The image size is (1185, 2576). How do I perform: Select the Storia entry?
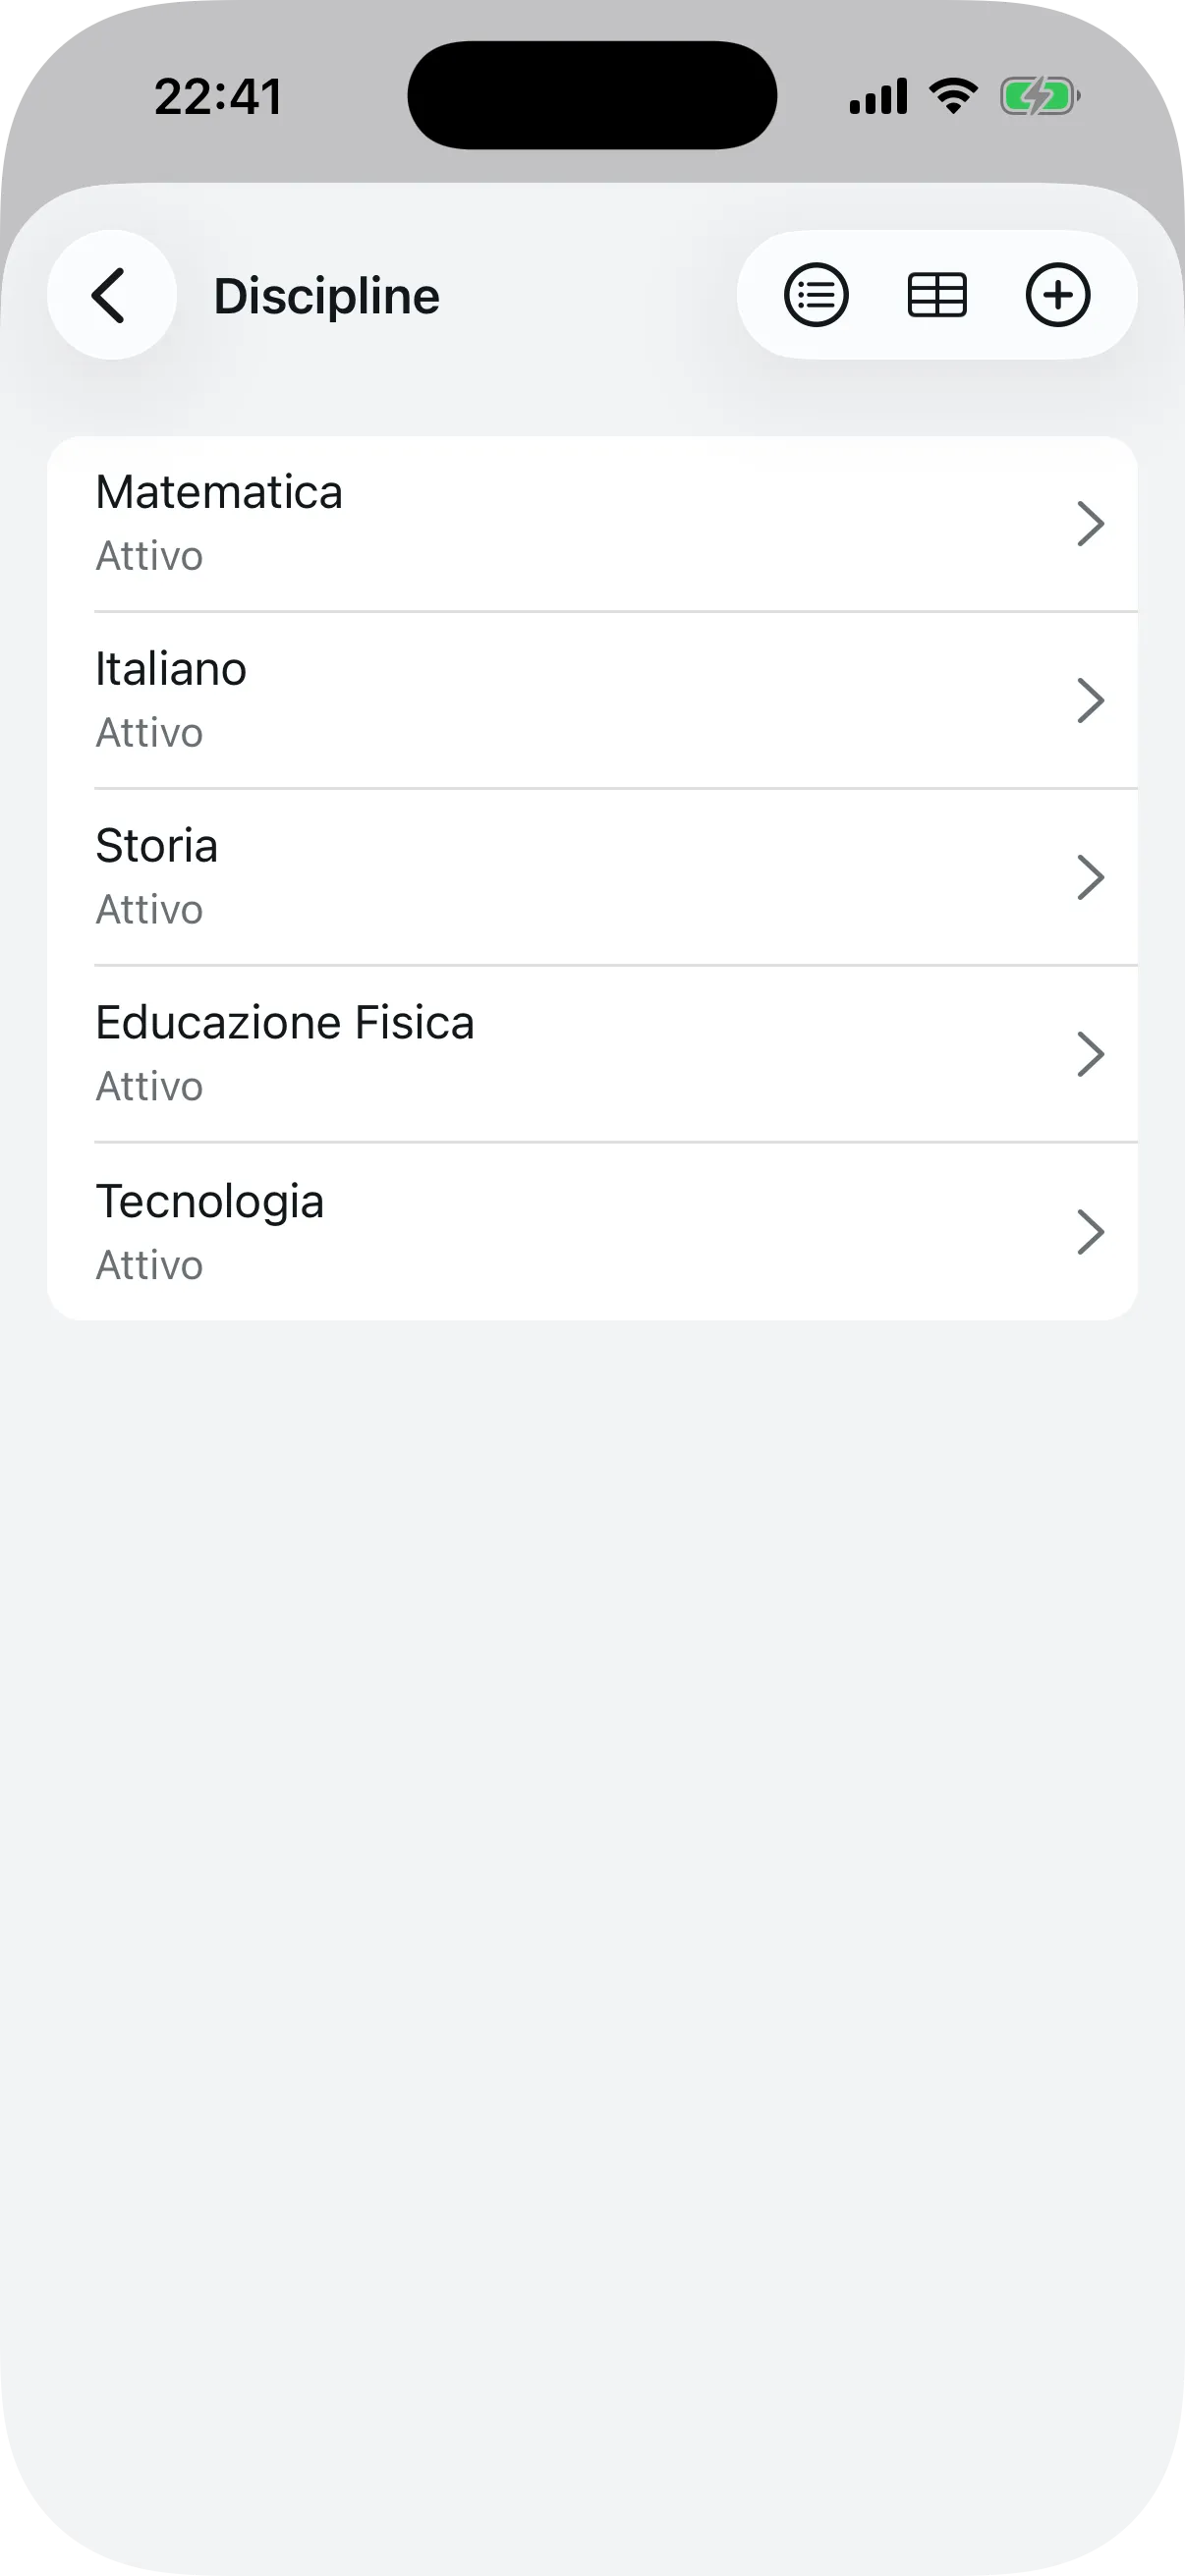pos(157,846)
